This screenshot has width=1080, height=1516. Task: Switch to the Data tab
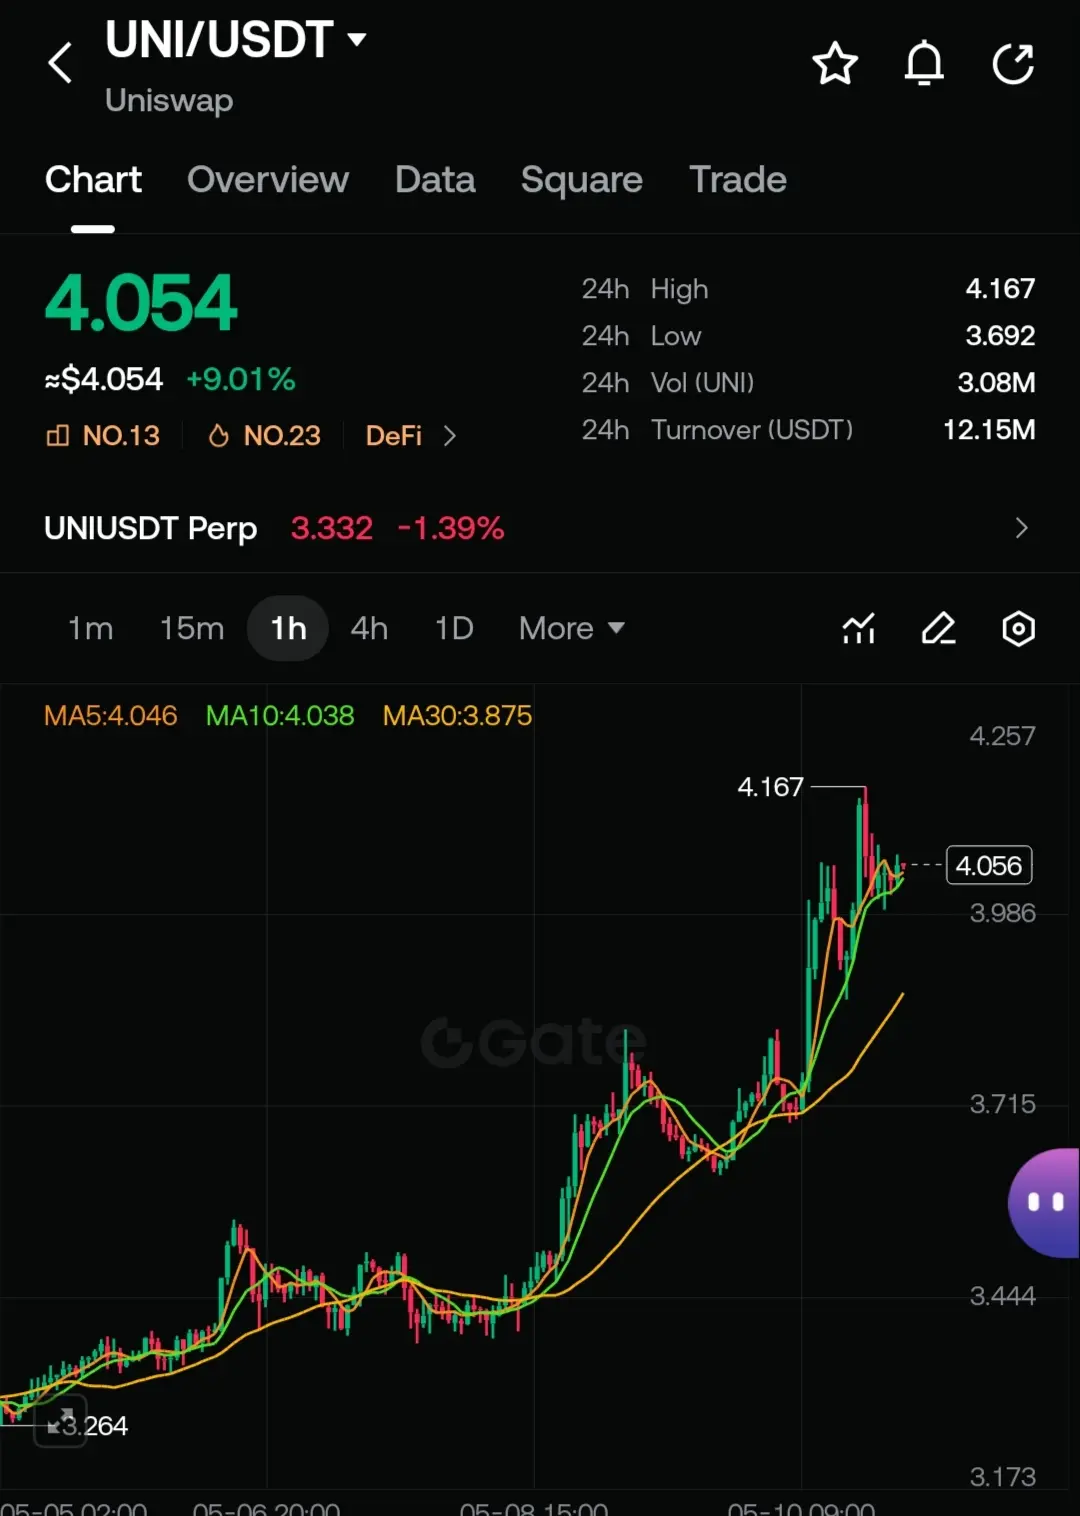pyautogui.click(x=435, y=180)
